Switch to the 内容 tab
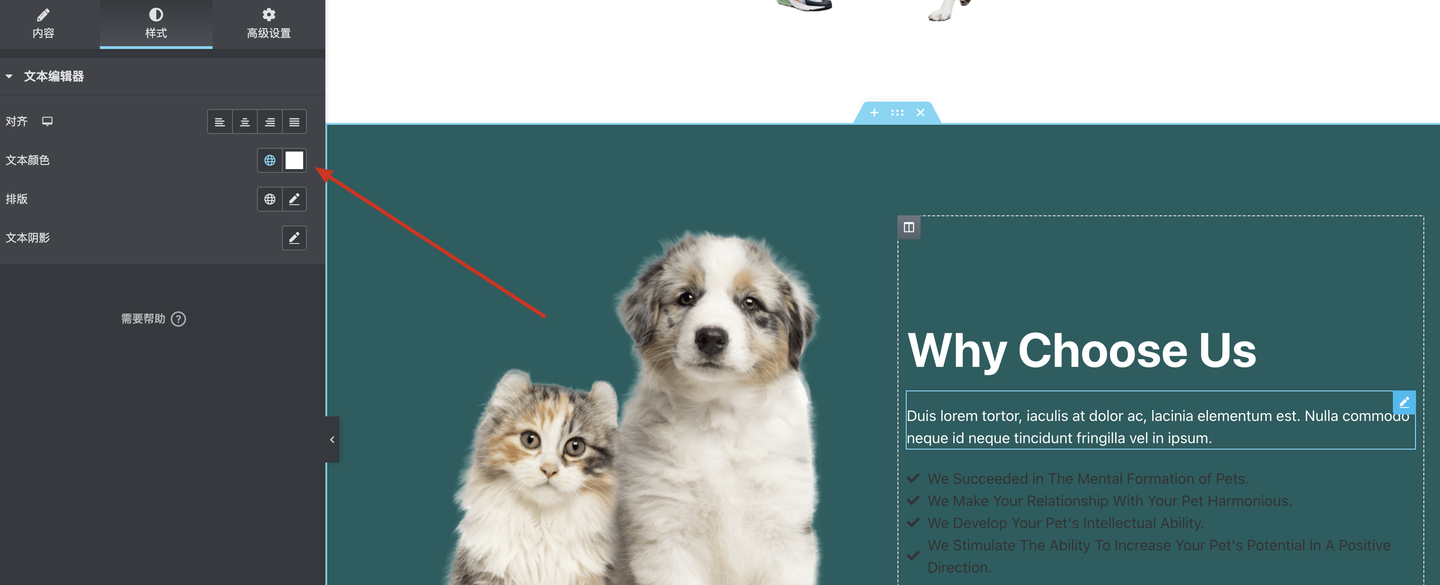This screenshot has height=585, width=1440. pos(43,24)
